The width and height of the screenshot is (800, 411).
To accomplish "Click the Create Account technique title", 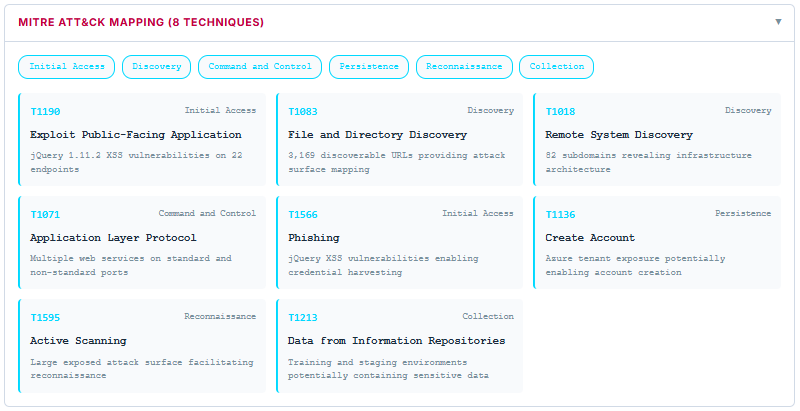I will click(590, 238).
